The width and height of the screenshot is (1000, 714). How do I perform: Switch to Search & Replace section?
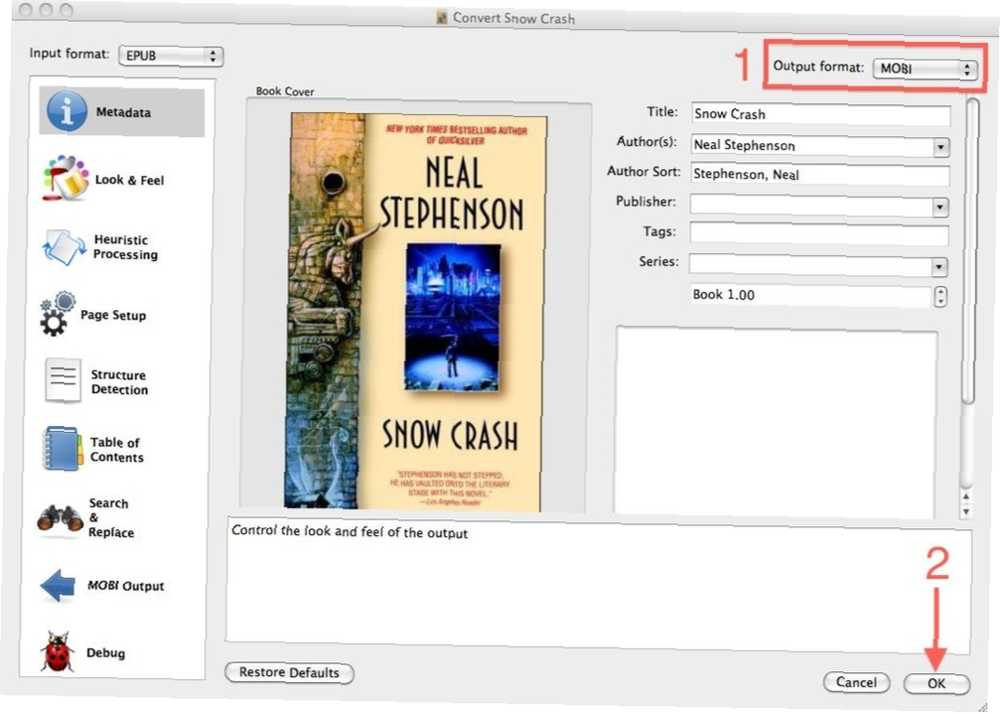pyautogui.click(x=111, y=518)
